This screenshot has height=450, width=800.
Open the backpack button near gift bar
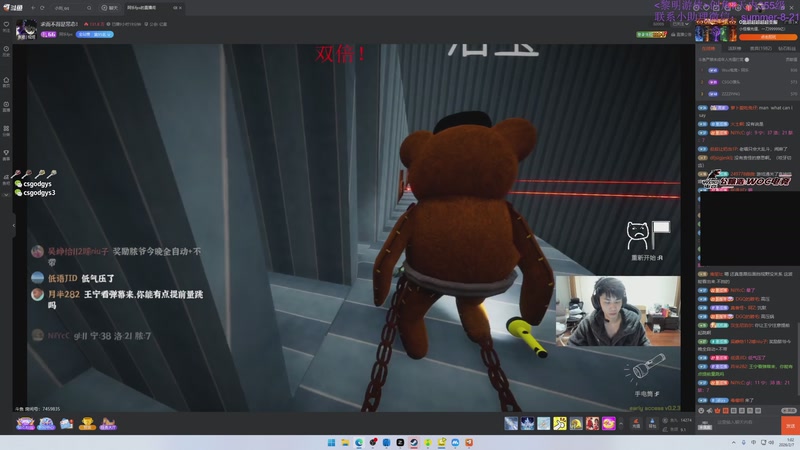point(652,423)
